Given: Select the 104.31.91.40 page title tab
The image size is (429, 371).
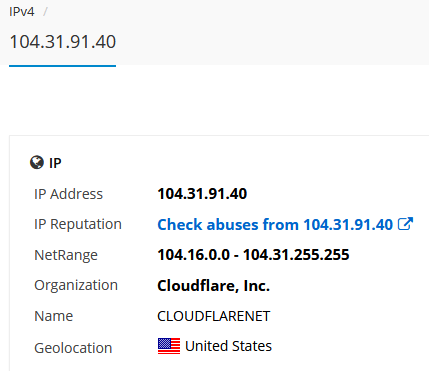Looking at the screenshot, I should point(63,42).
